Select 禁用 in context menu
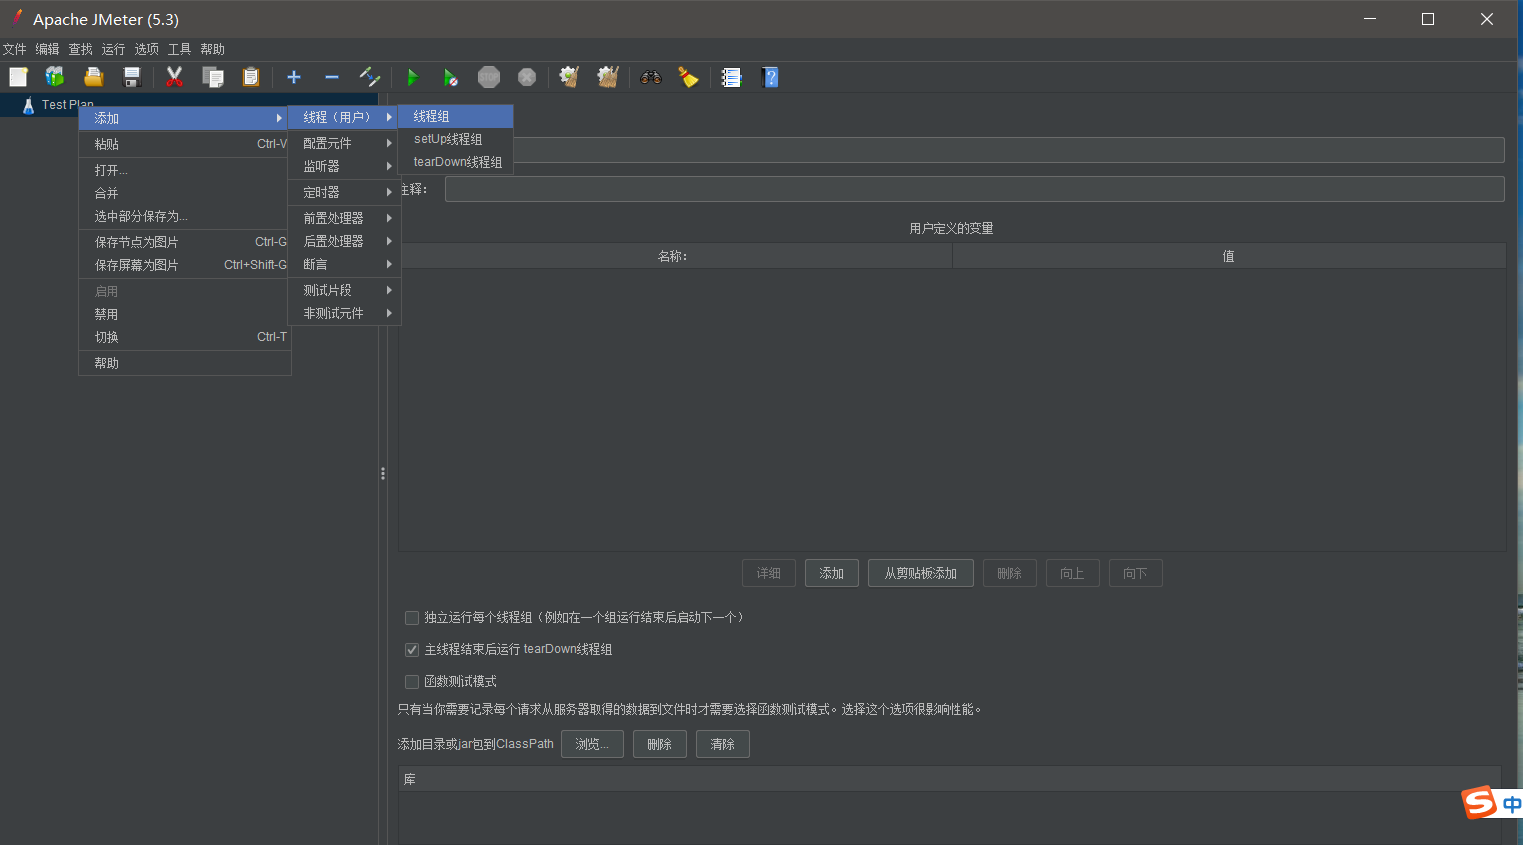 click(184, 314)
